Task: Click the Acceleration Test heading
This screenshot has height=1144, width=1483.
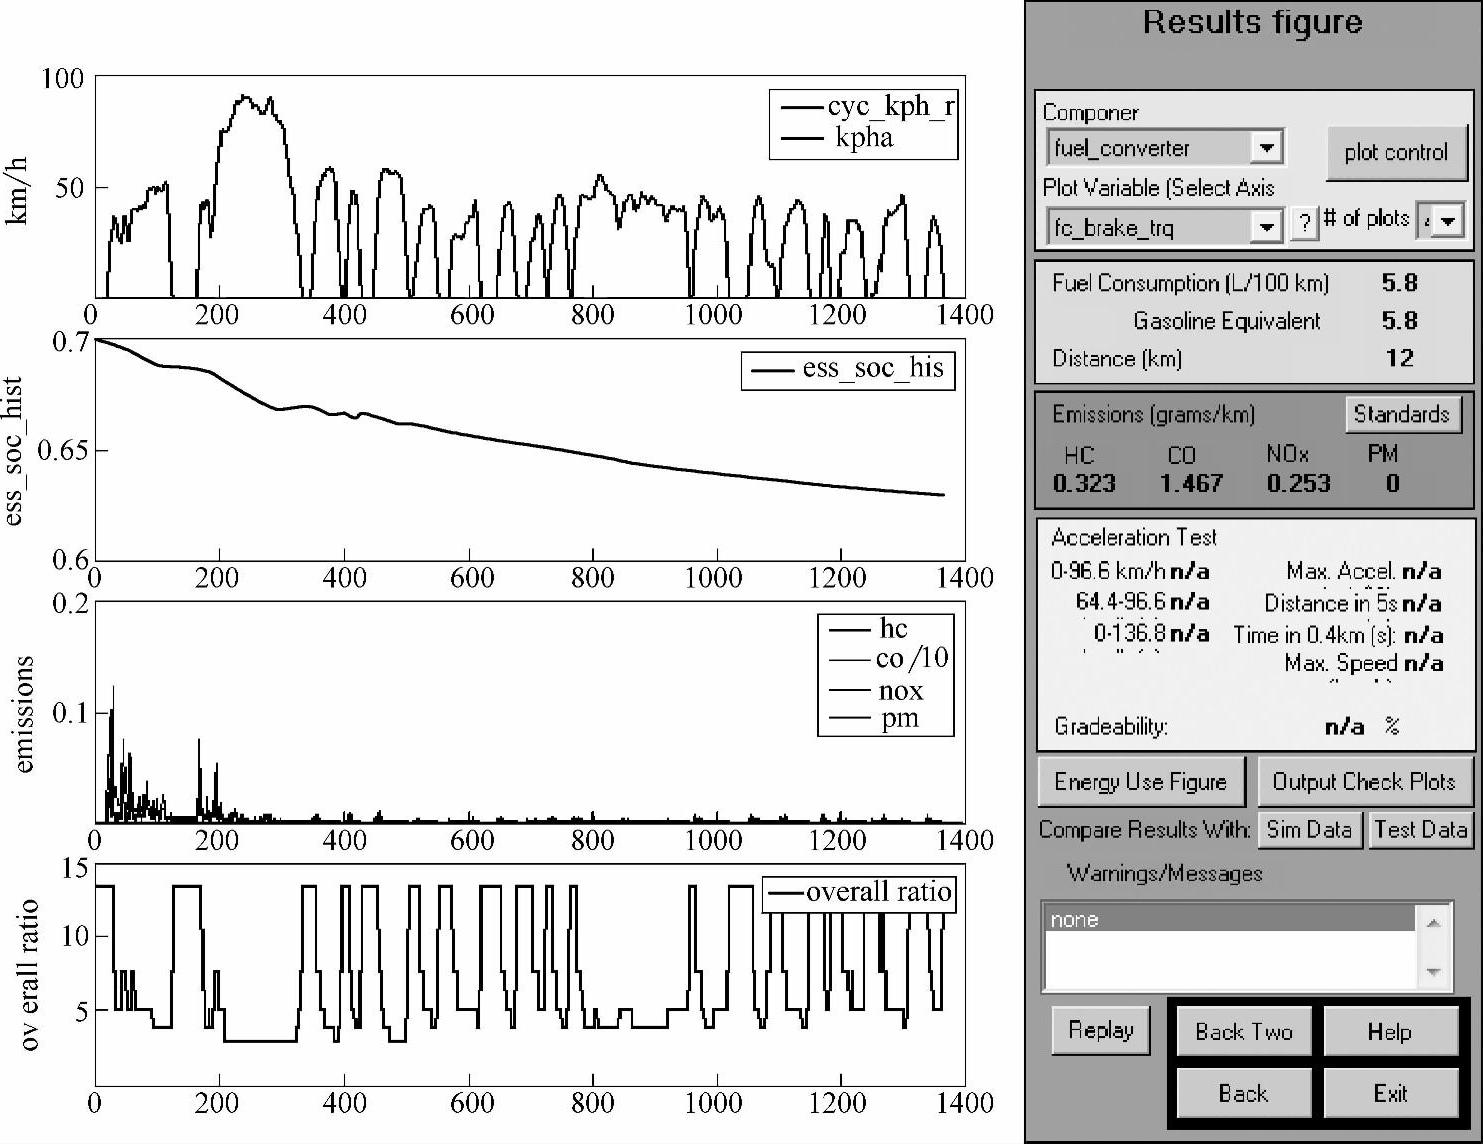Action: [1134, 537]
